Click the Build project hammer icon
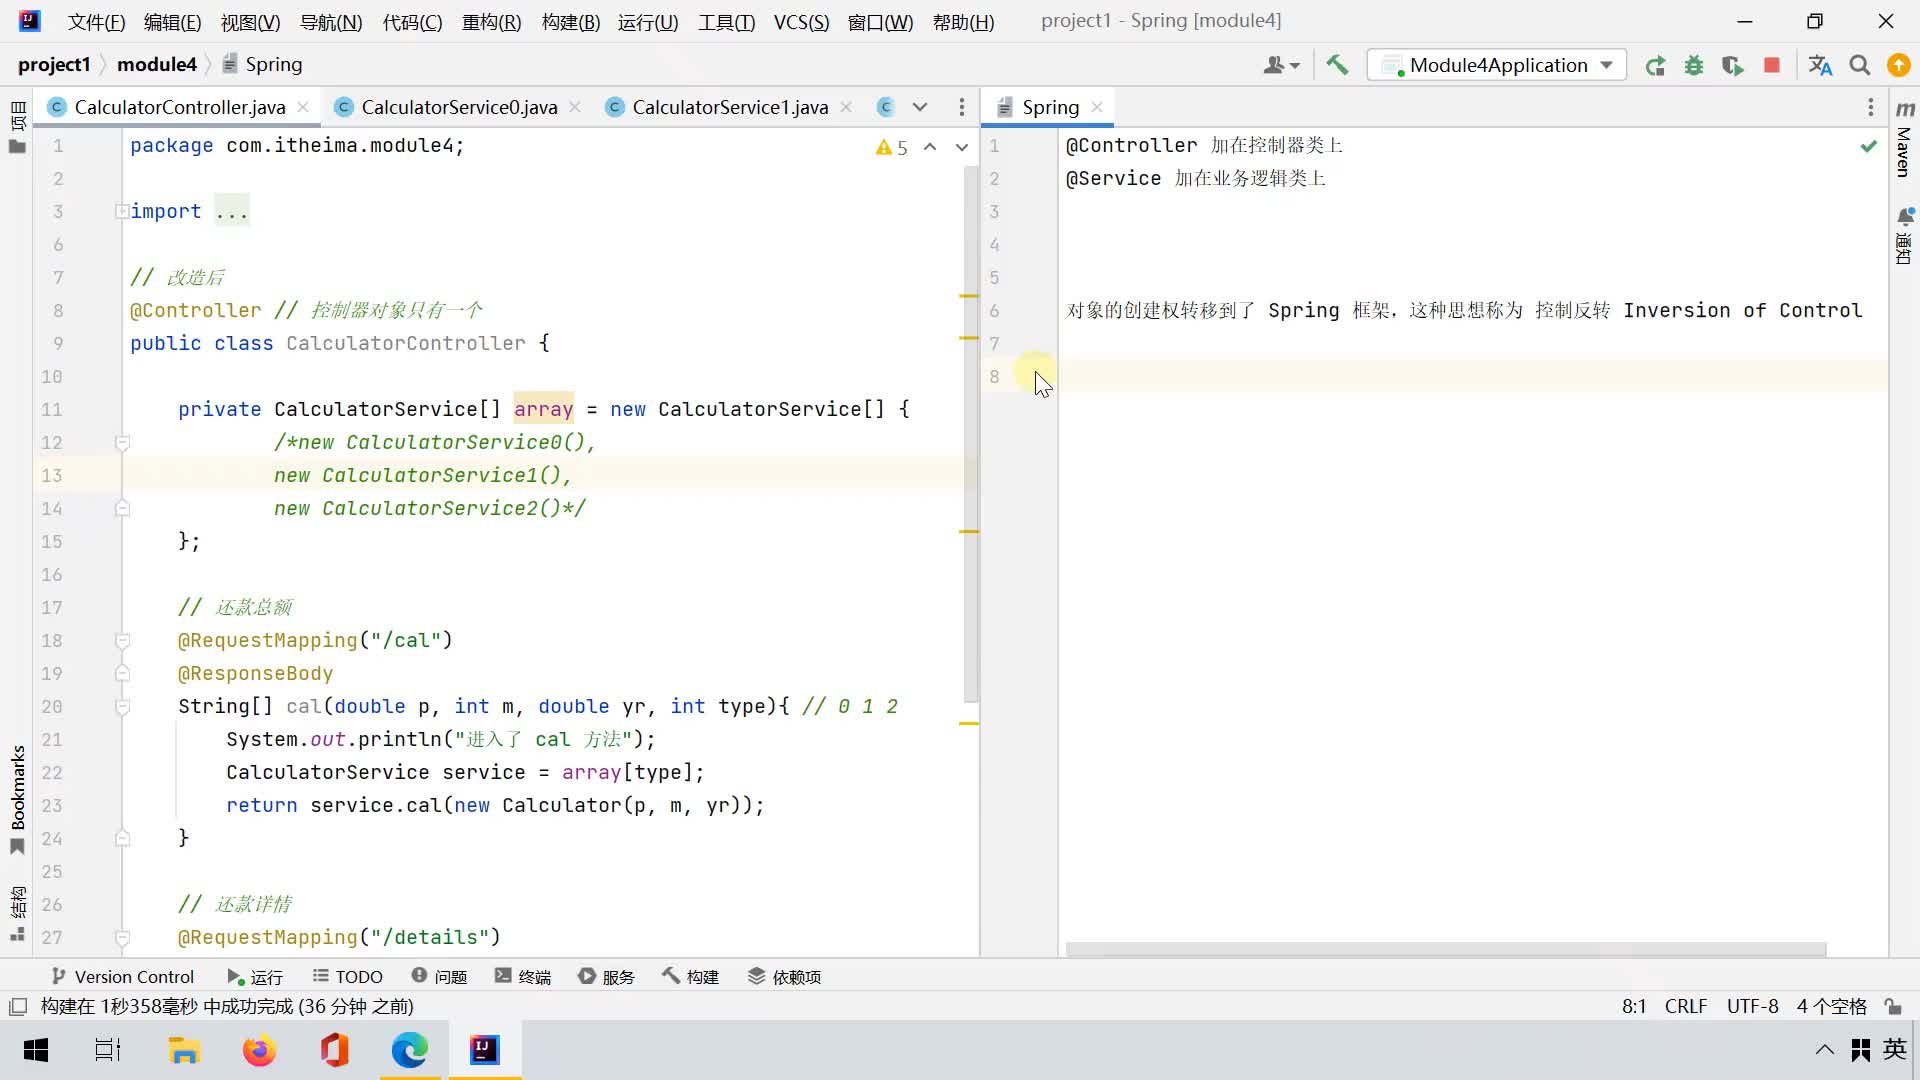This screenshot has height=1080, width=1920. (x=1337, y=65)
